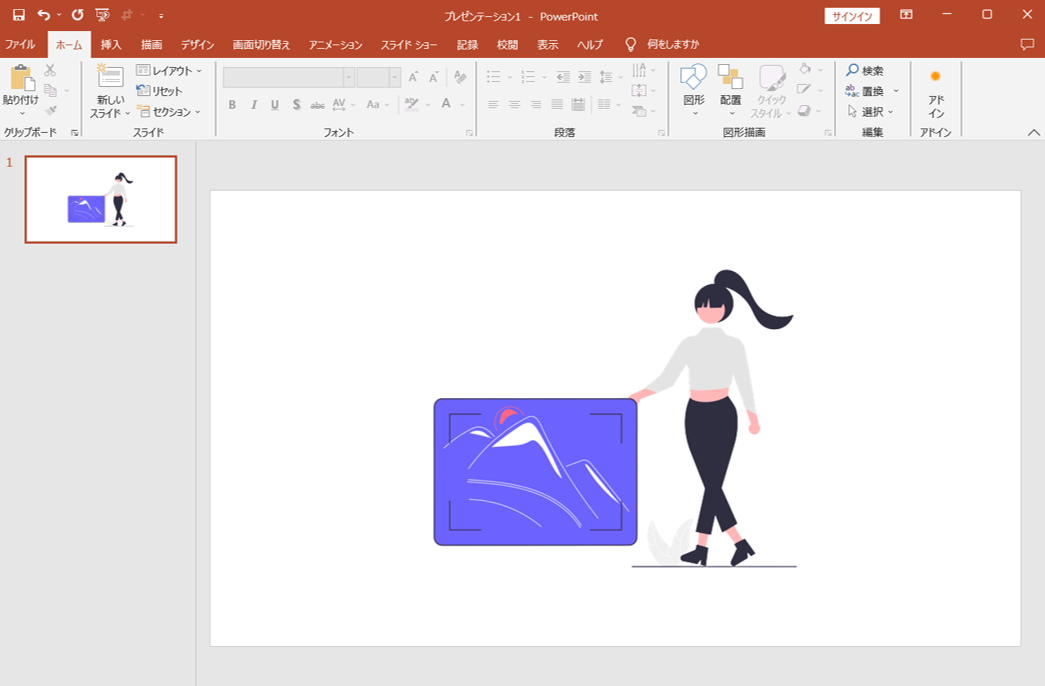Expand the セクション section dropdown
The image size is (1045, 686).
coord(169,112)
